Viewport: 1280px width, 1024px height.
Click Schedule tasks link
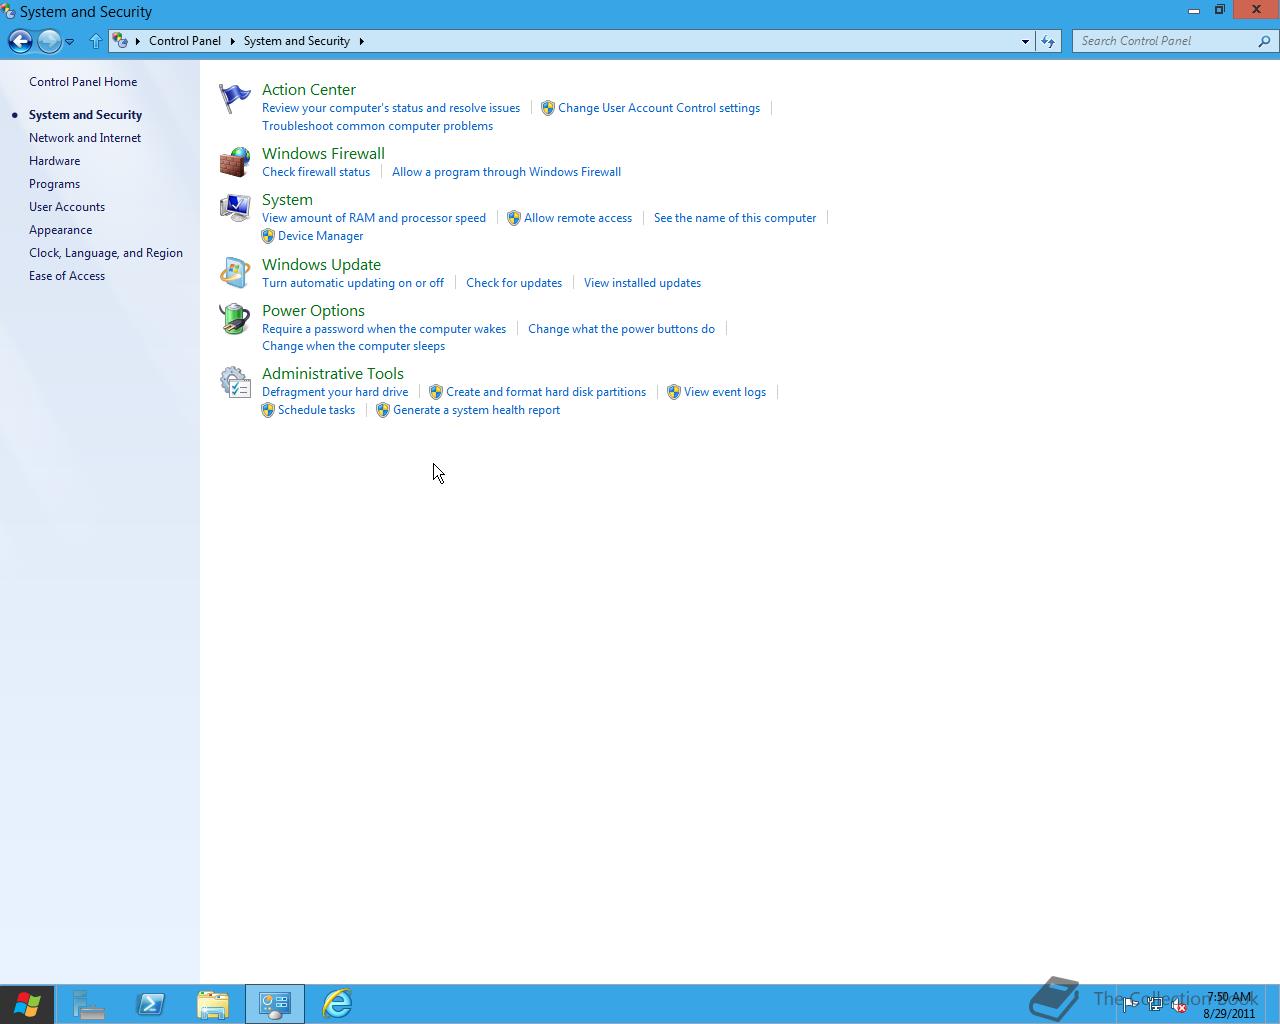(316, 410)
